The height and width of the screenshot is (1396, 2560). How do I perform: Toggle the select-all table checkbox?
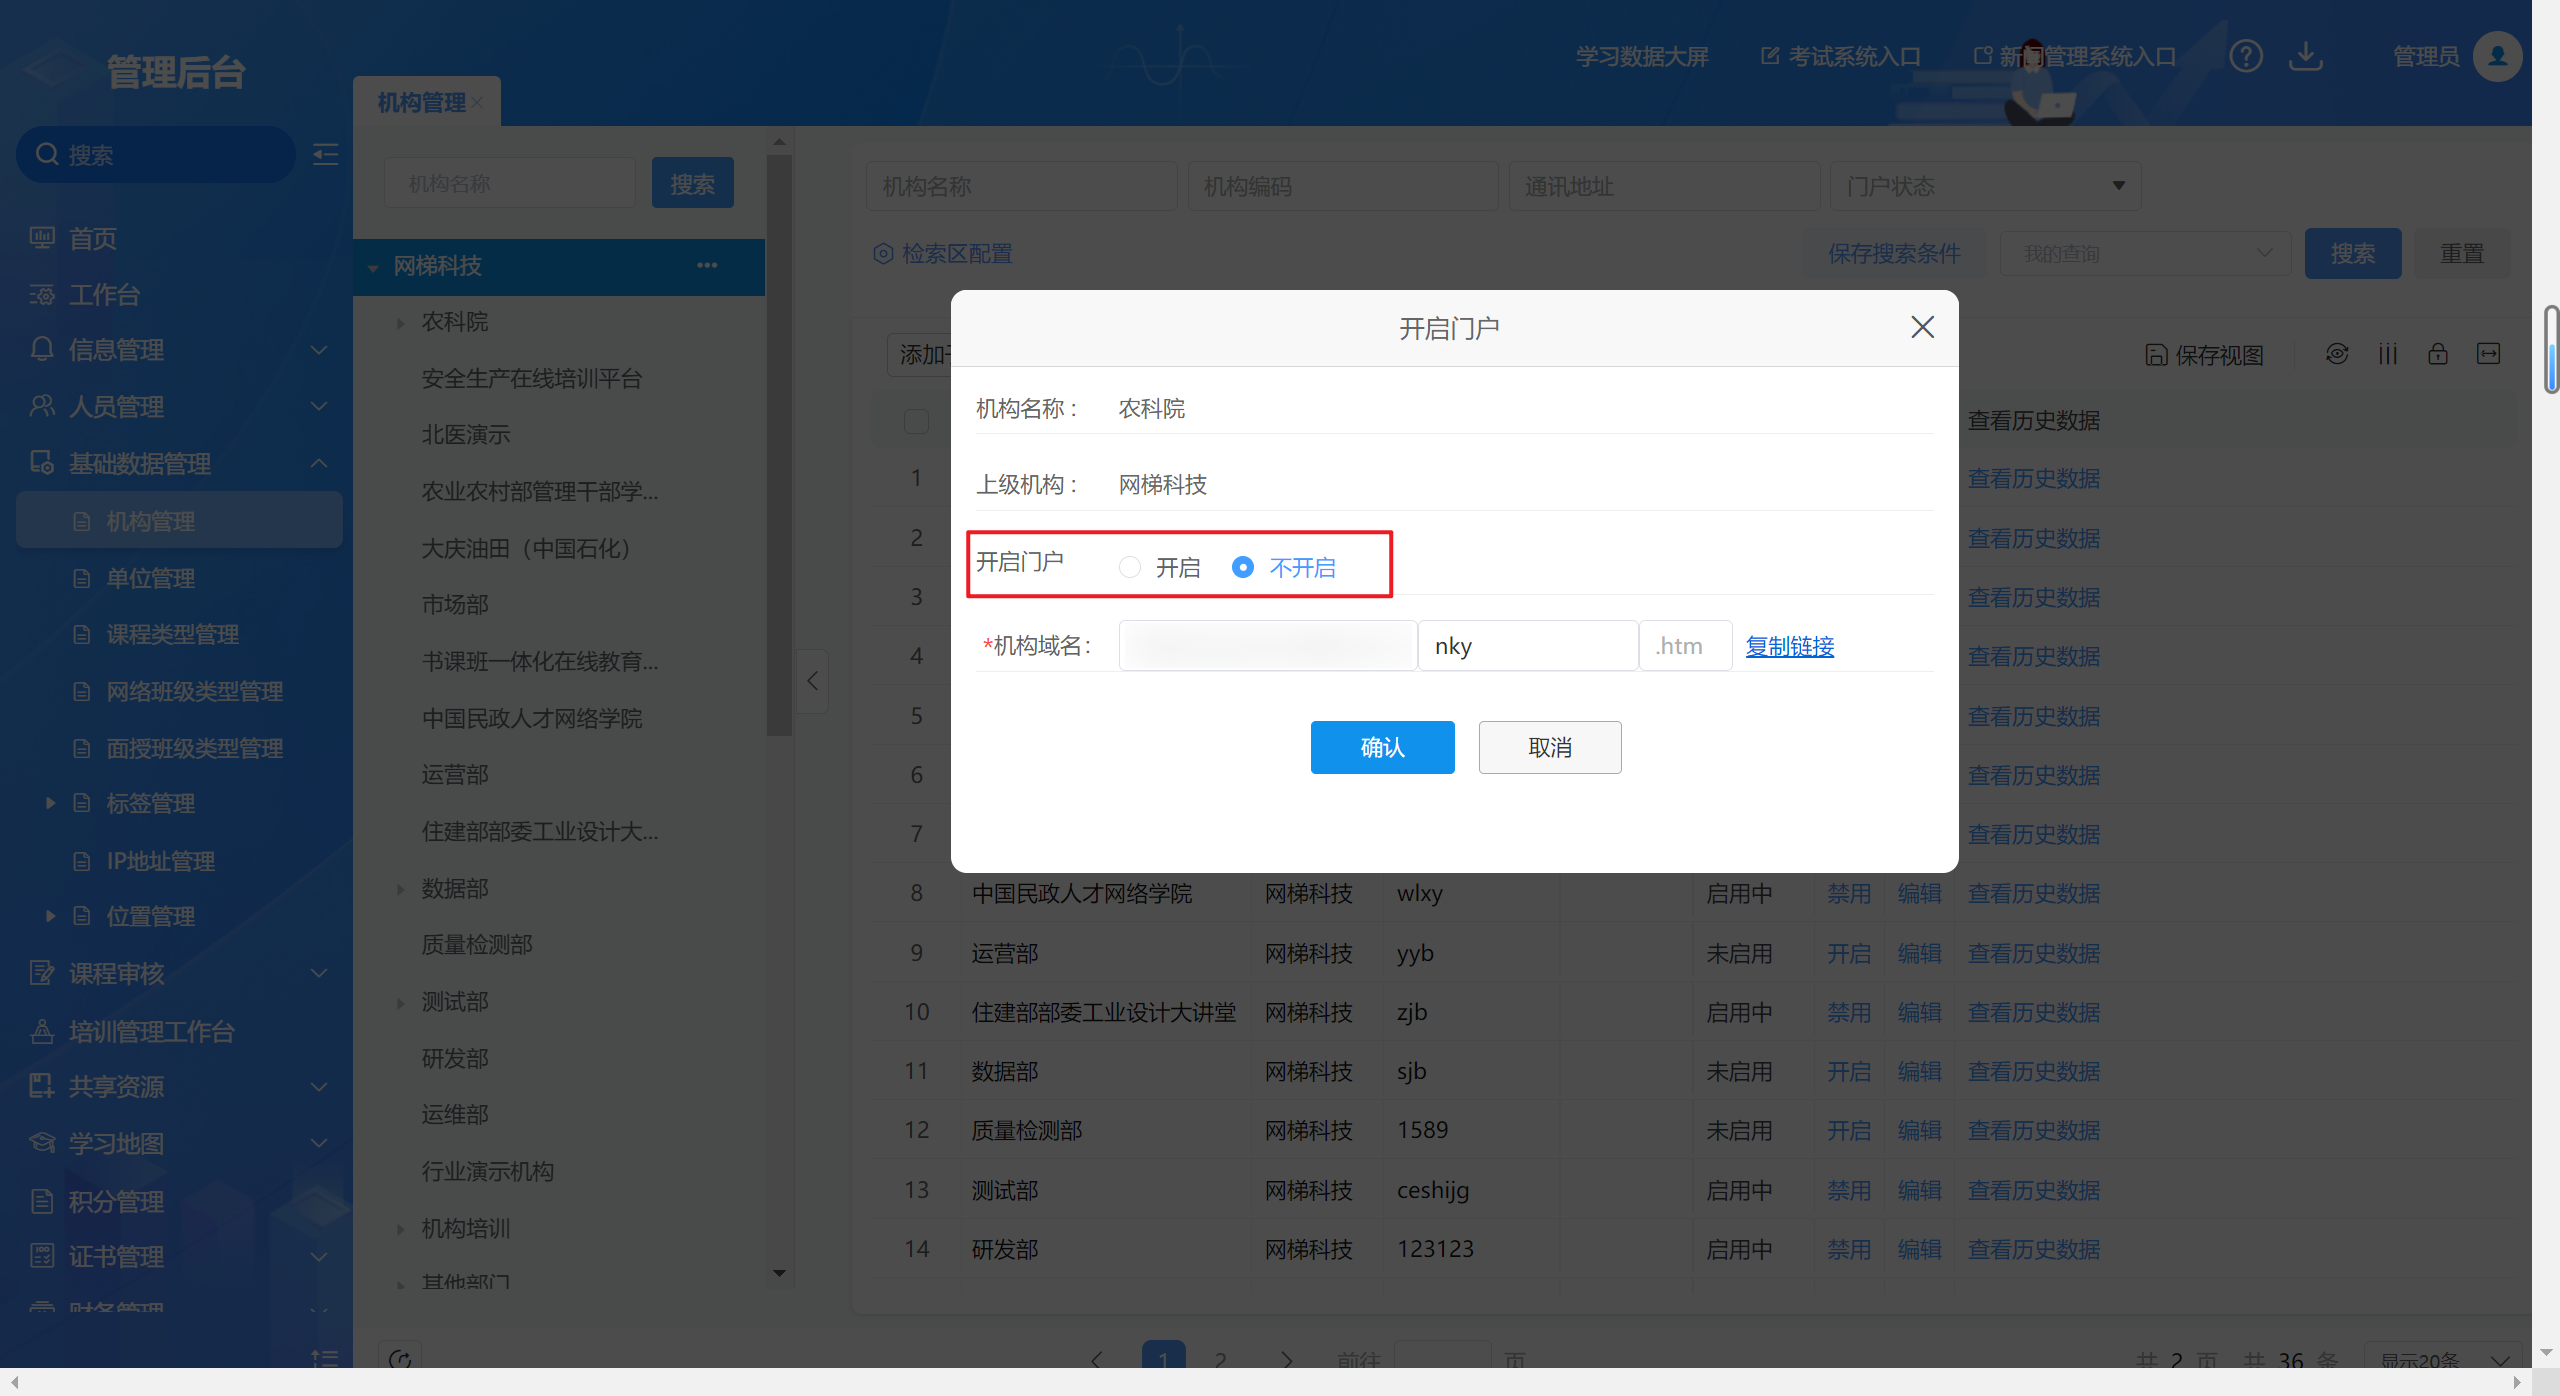click(916, 421)
